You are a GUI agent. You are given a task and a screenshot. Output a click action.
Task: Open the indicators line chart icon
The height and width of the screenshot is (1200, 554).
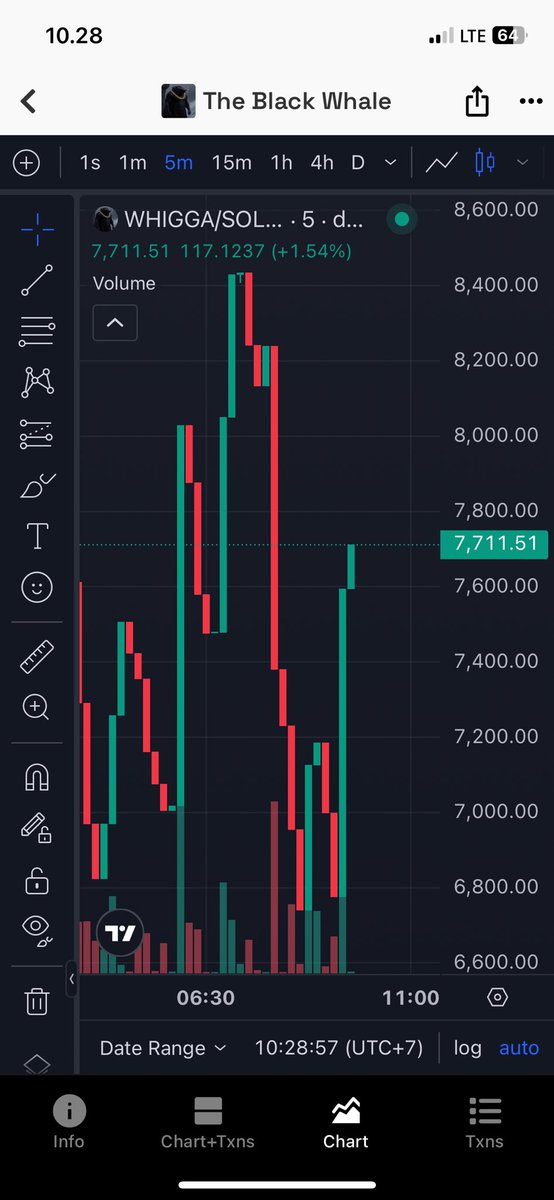[x=441, y=162]
